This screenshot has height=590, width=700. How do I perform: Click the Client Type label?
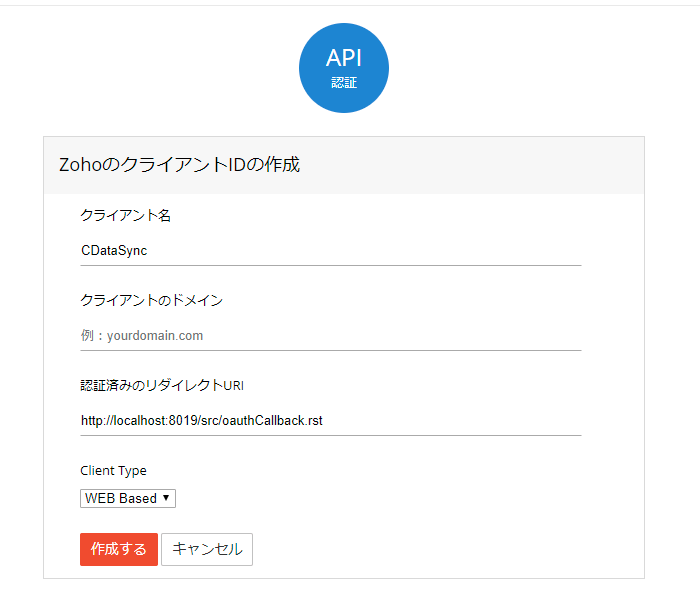pos(113,470)
